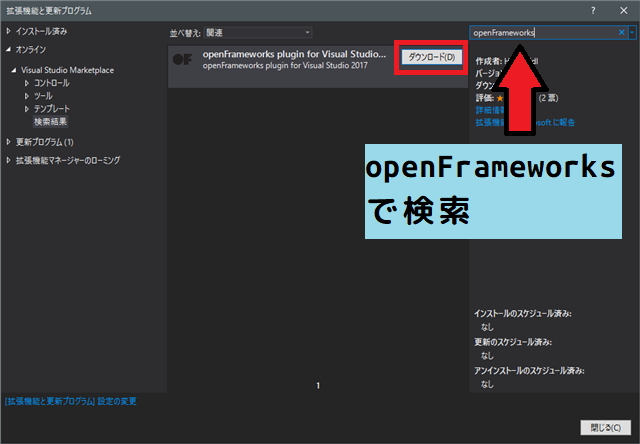640x444 pixels.
Task: Clear the search box with X icon
Action: coord(622,32)
